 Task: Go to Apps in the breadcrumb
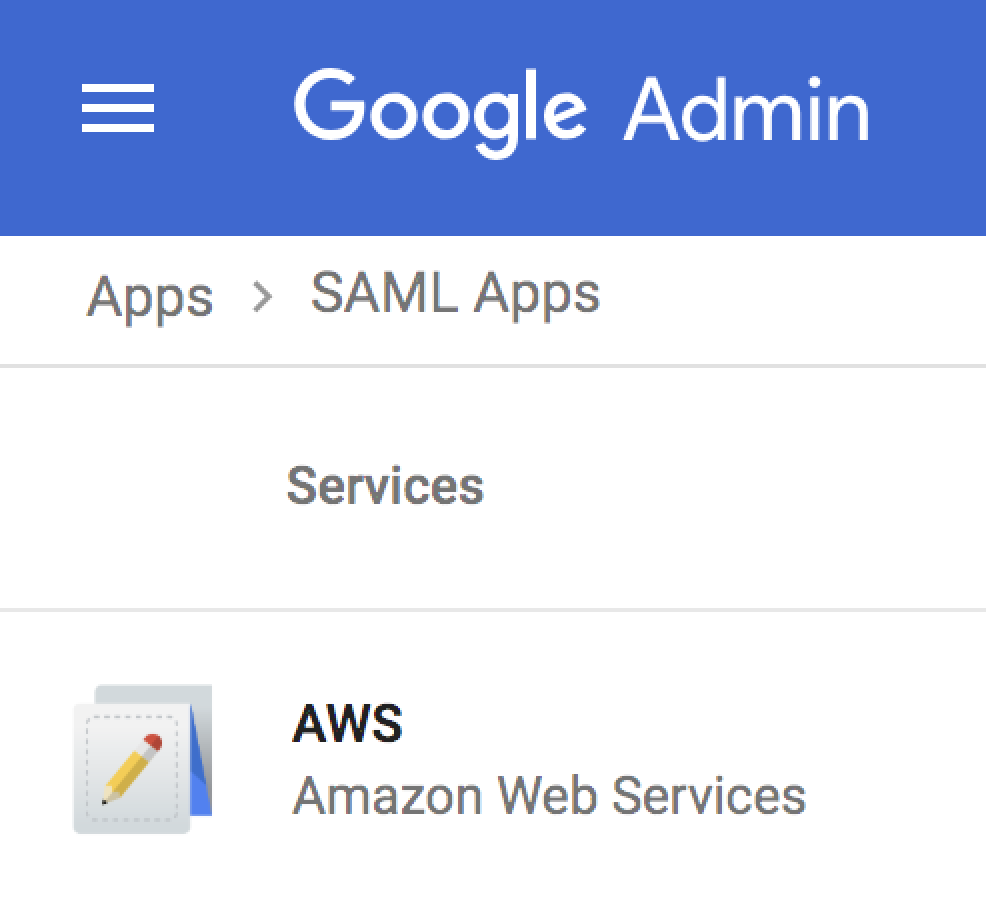coord(150,297)
